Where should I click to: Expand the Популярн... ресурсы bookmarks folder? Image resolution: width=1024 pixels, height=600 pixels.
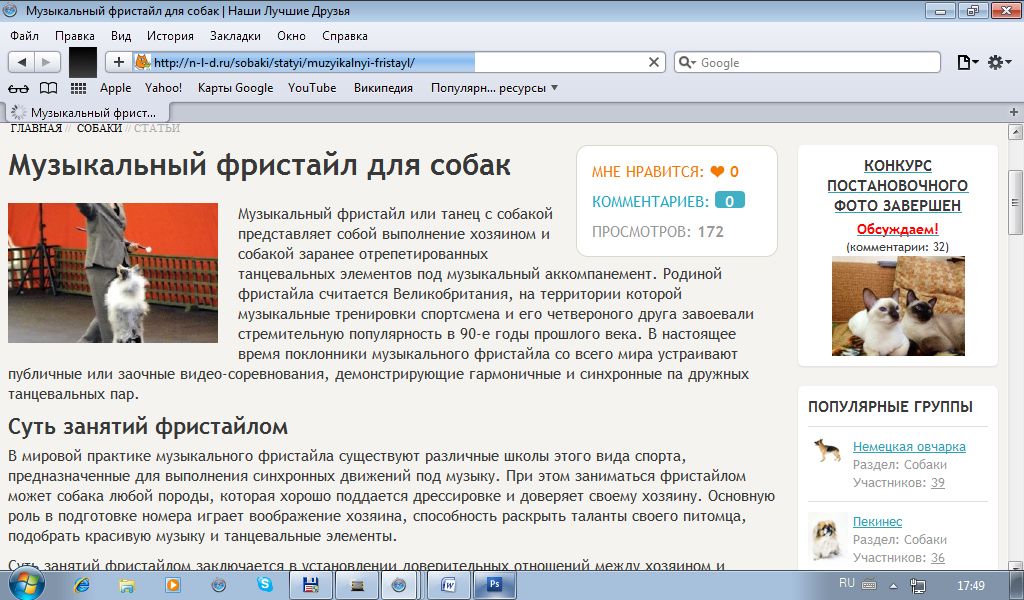494,88
